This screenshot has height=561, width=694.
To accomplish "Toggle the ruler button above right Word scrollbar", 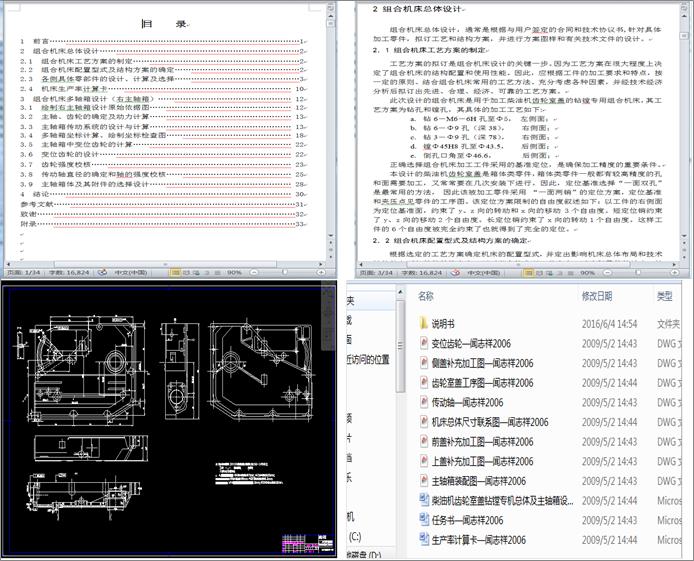I will pyautogui.click(x=683, y=8).
